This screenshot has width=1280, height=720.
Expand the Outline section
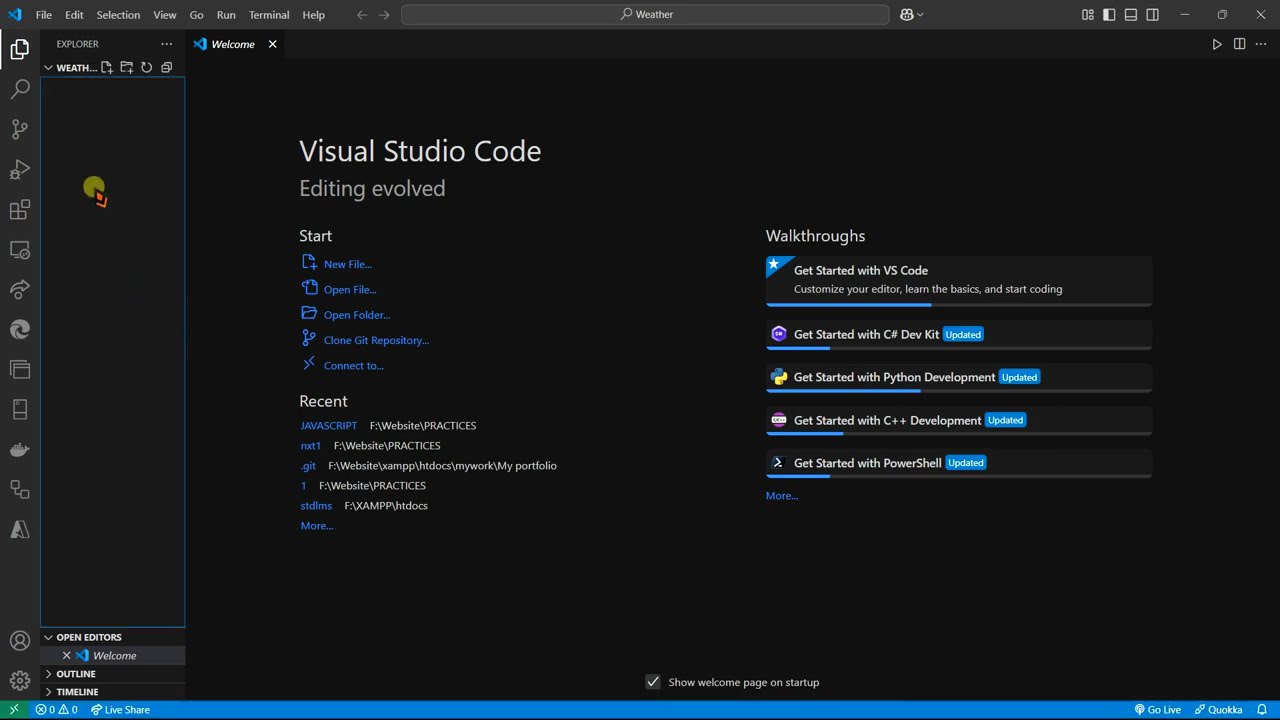(x=76, y=674)
